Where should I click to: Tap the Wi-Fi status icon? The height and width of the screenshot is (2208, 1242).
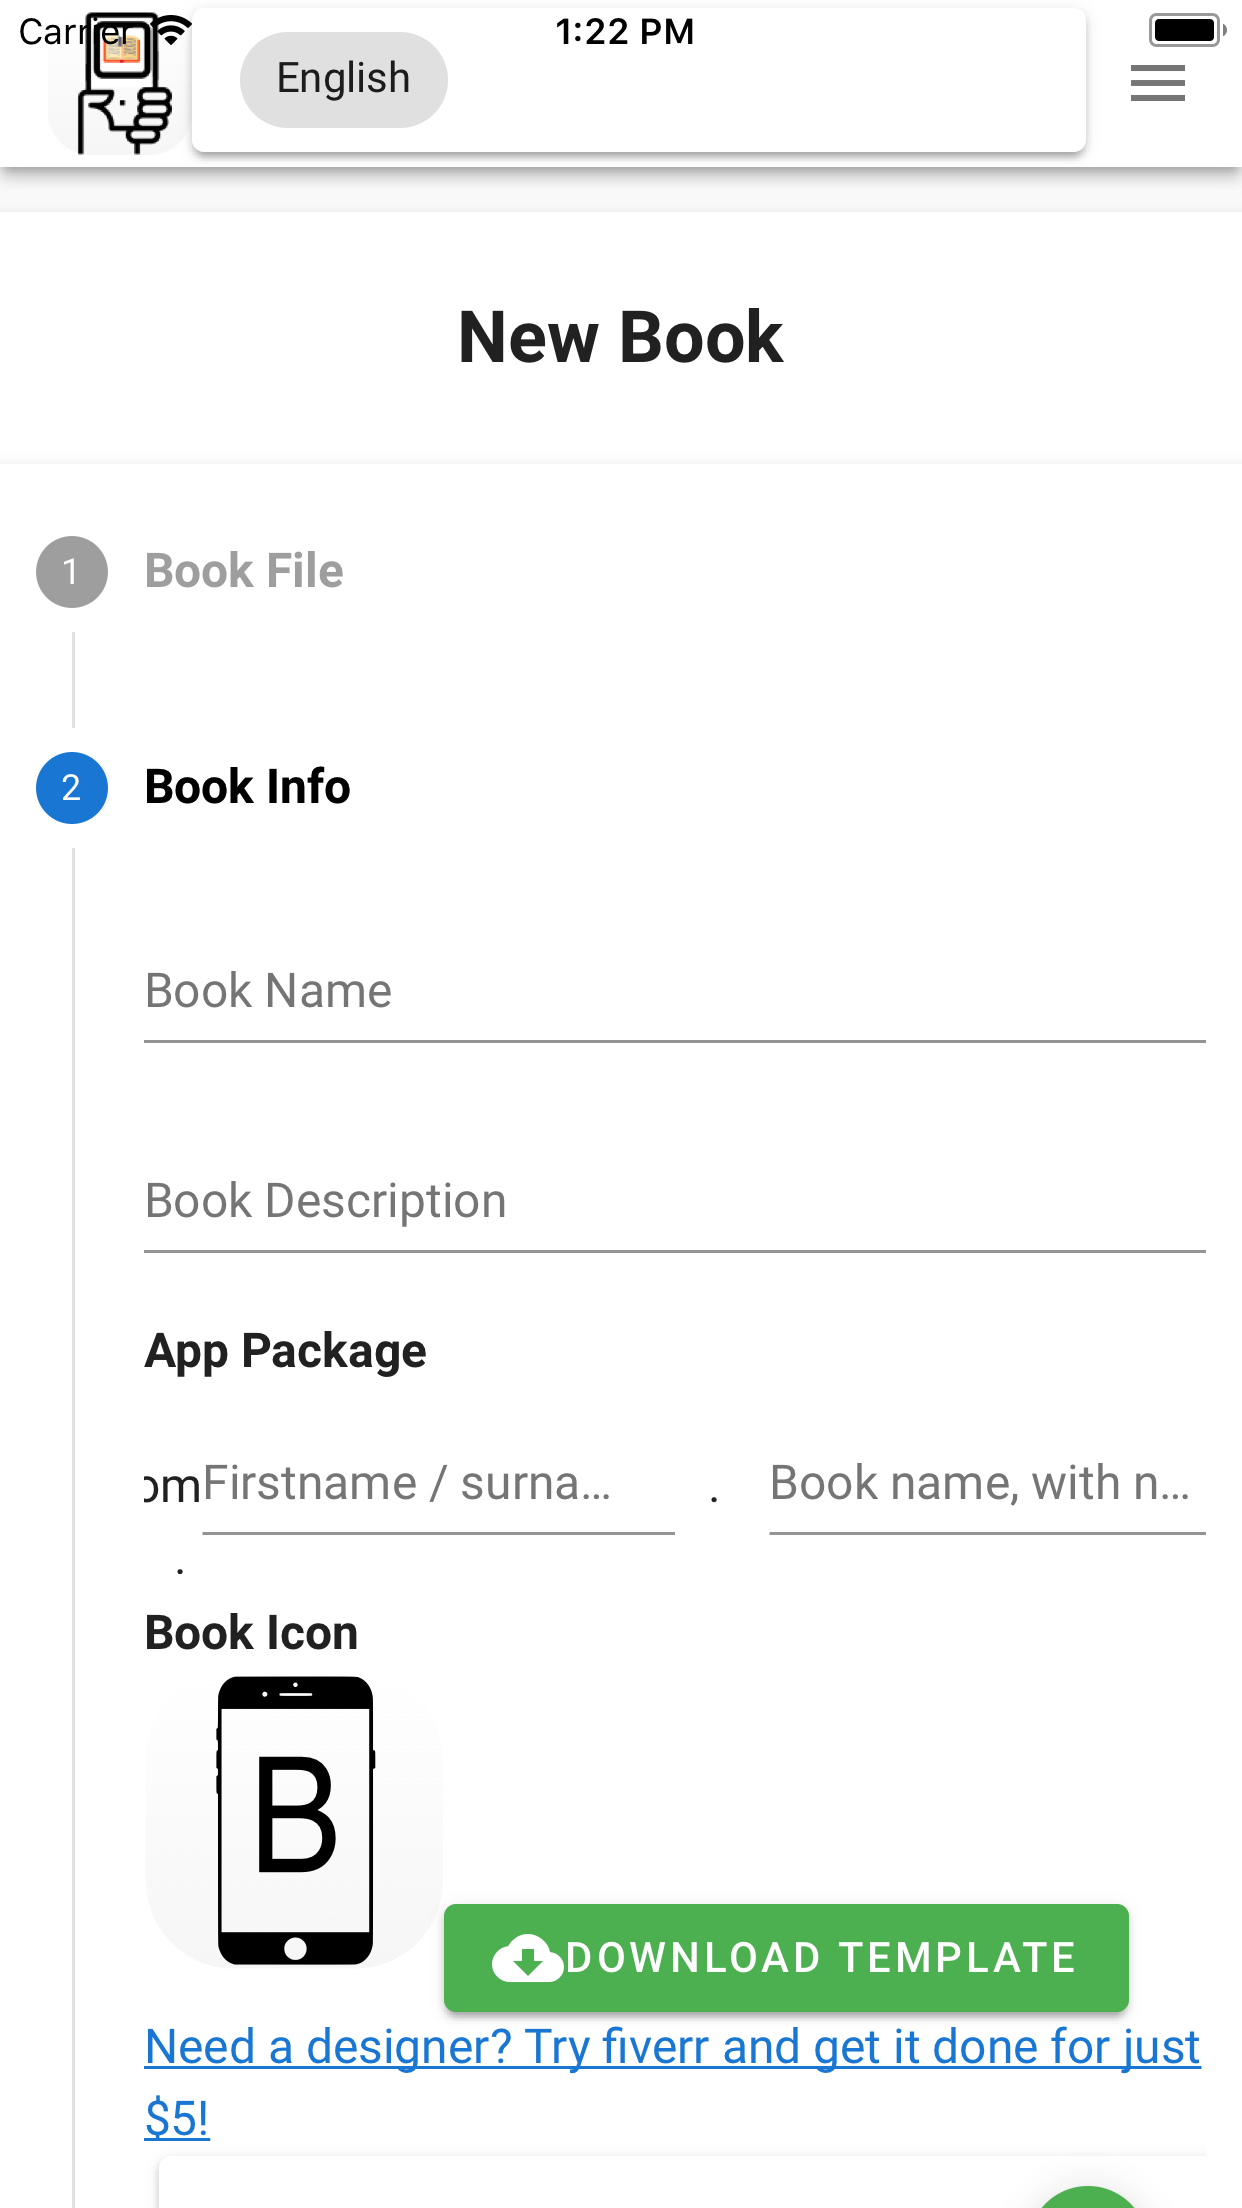(173, 30)
